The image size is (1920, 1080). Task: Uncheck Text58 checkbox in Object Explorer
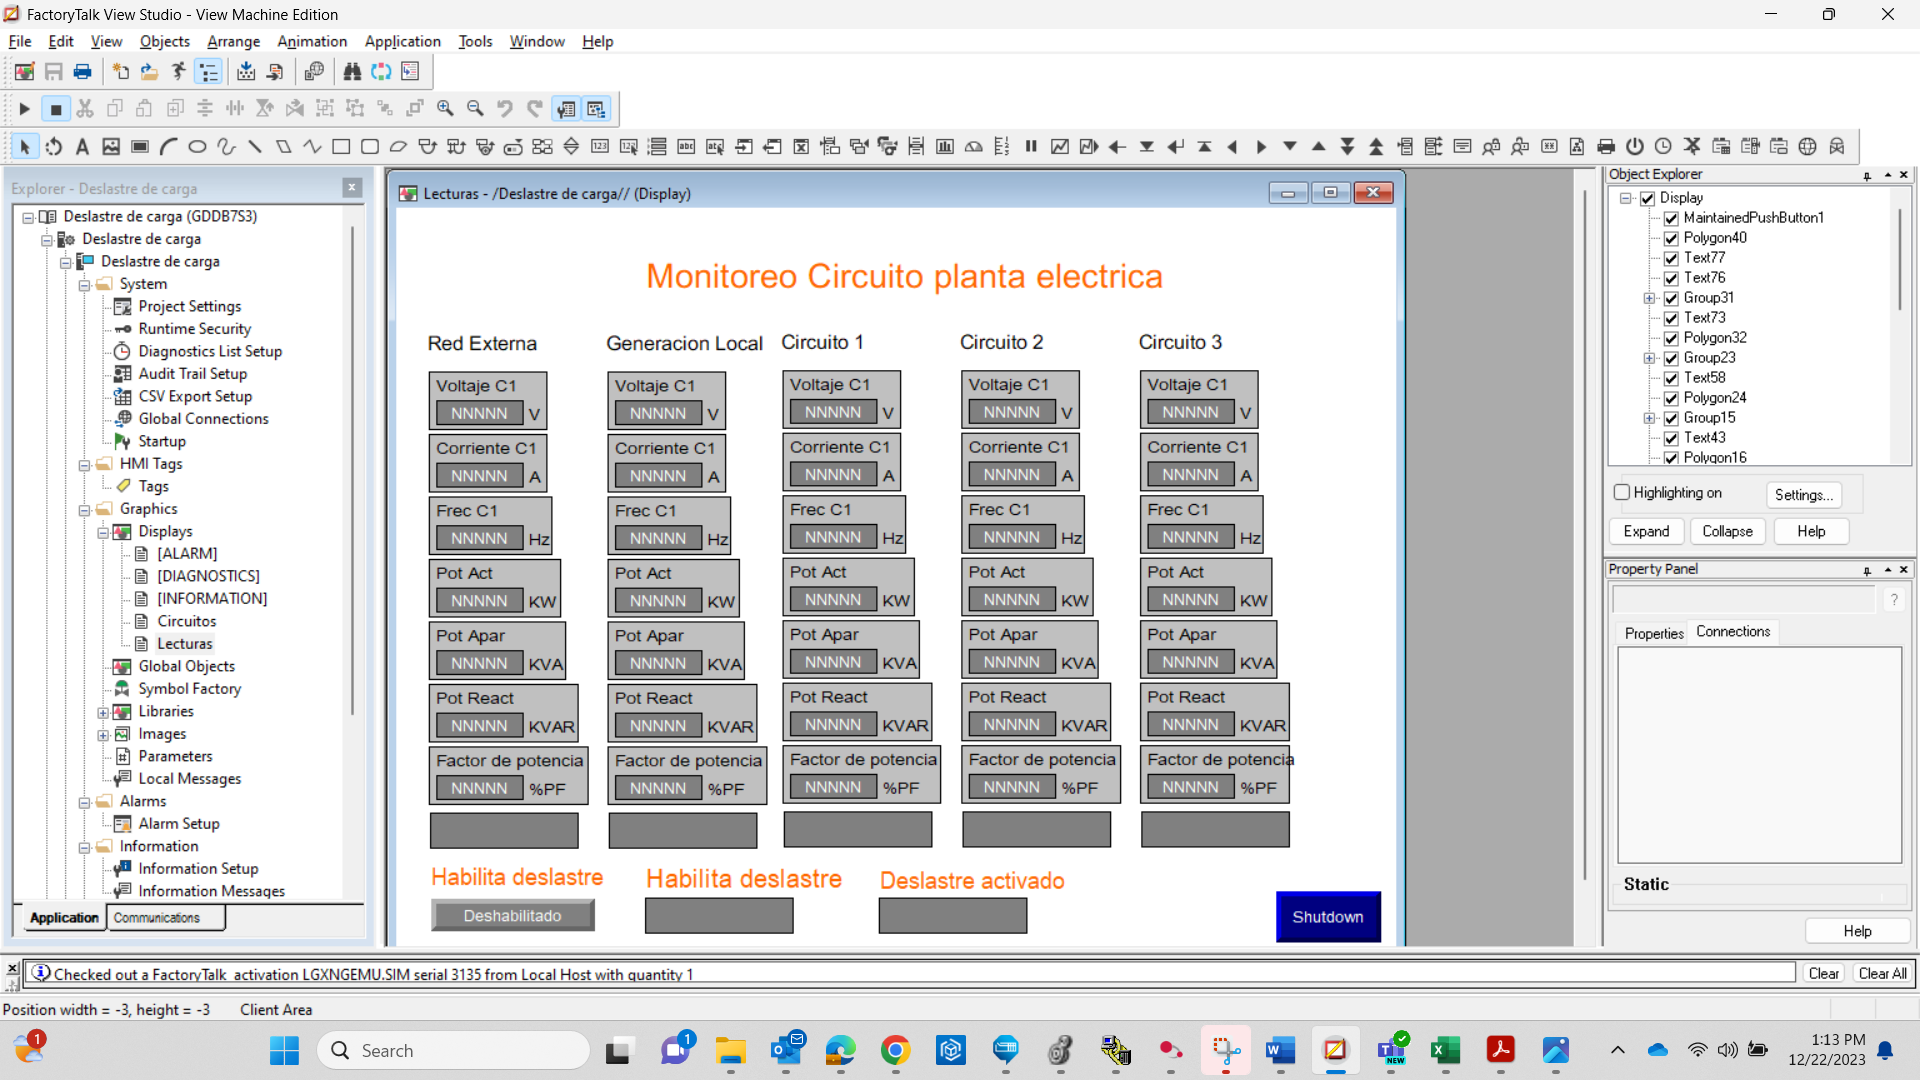tap(1671, 378)
